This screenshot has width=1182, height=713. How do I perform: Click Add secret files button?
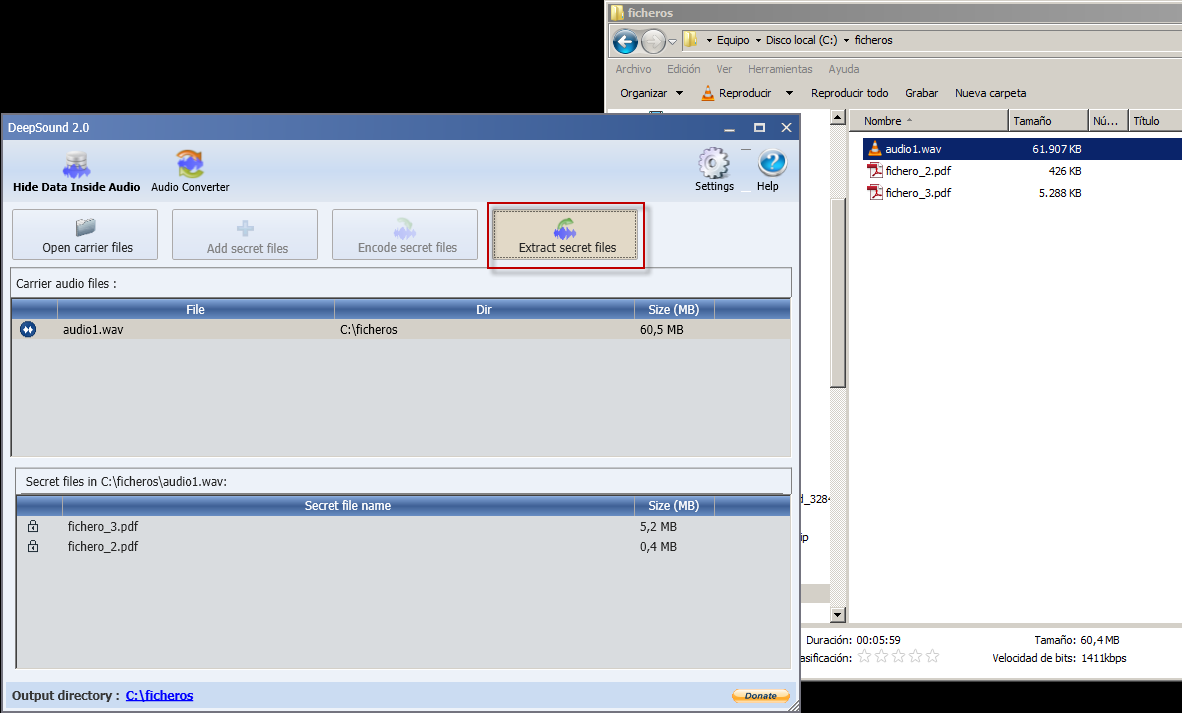pyautogui.click(x=245, y=235)
